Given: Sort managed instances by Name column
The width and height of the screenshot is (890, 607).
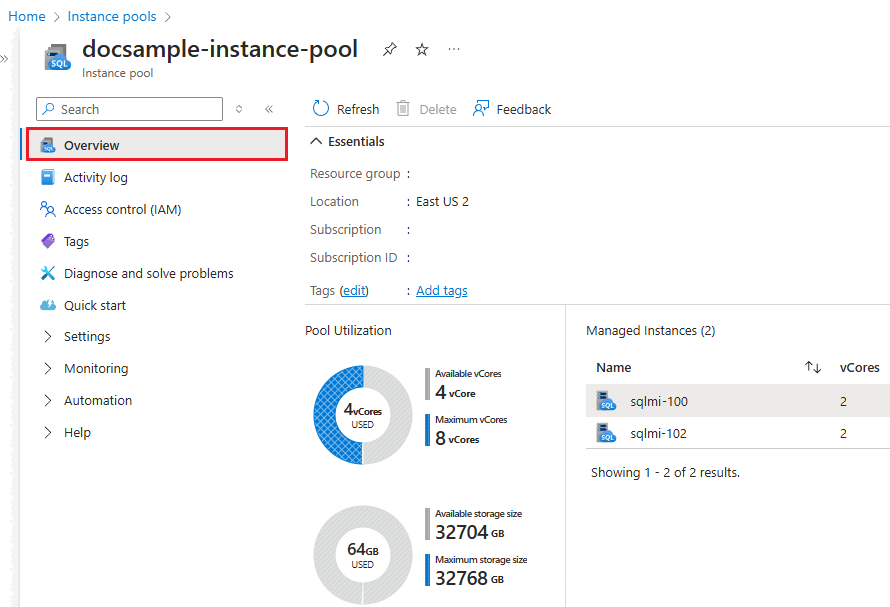Looking at the screenshot, I should 812,368.
